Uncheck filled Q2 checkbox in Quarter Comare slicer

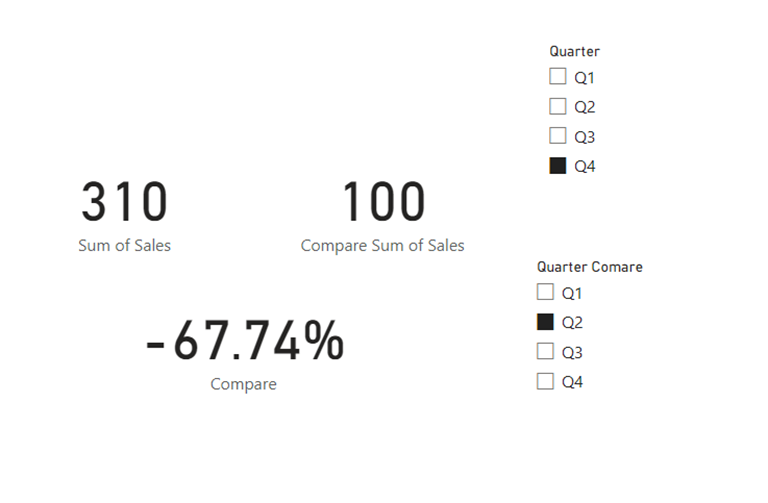(x=545, y=322)
